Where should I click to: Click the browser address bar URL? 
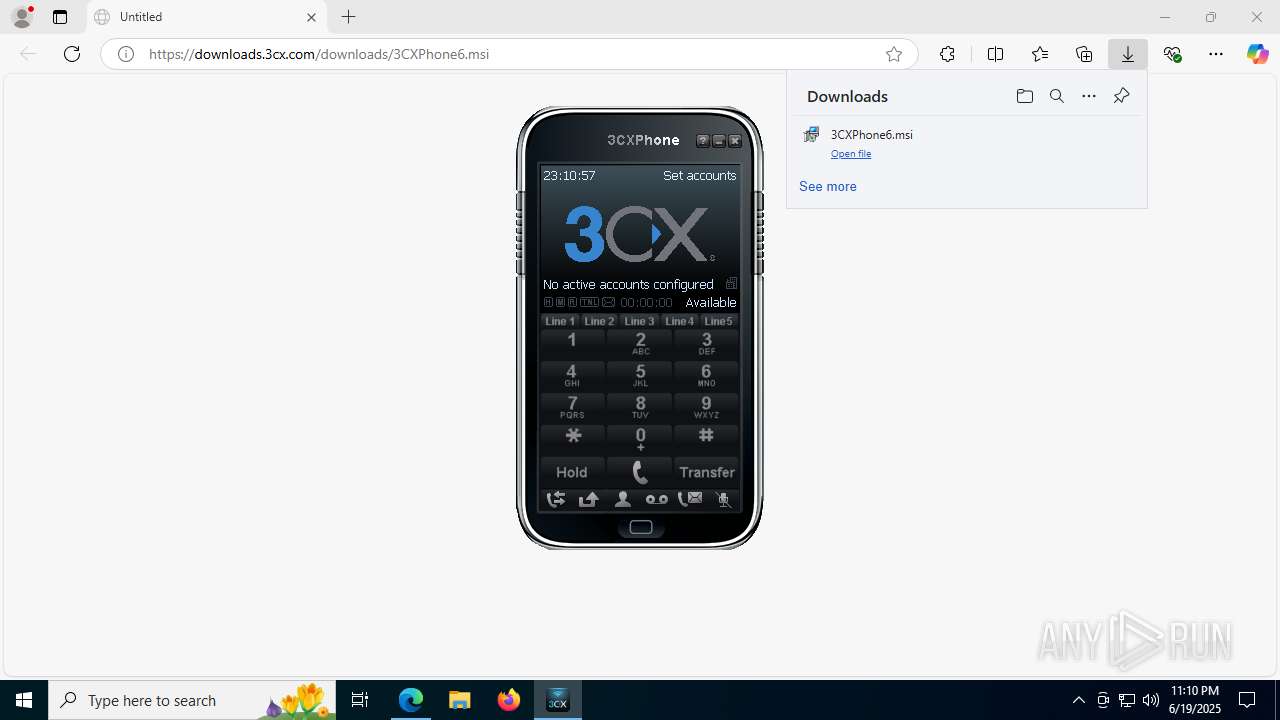(x=319, y=54)
